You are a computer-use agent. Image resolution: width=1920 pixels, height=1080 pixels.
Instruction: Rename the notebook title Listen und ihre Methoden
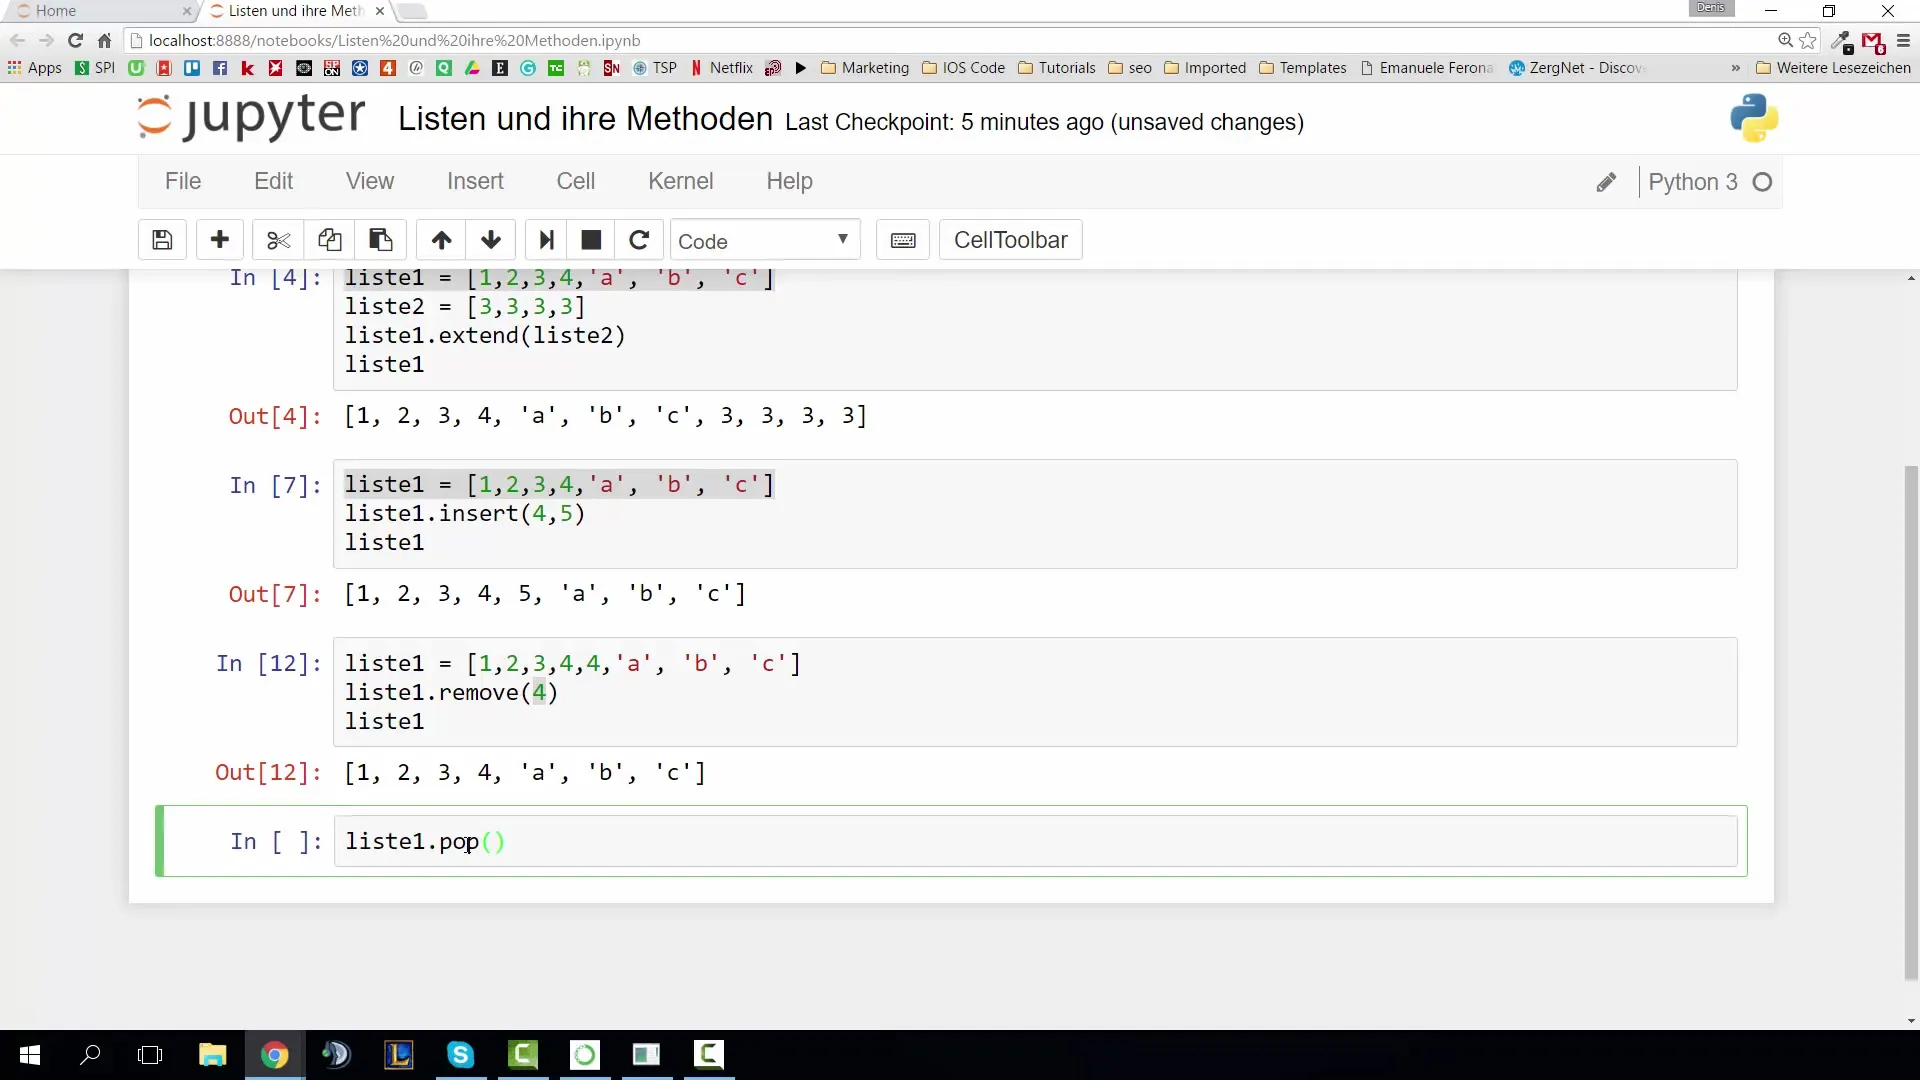click(585, 119)
